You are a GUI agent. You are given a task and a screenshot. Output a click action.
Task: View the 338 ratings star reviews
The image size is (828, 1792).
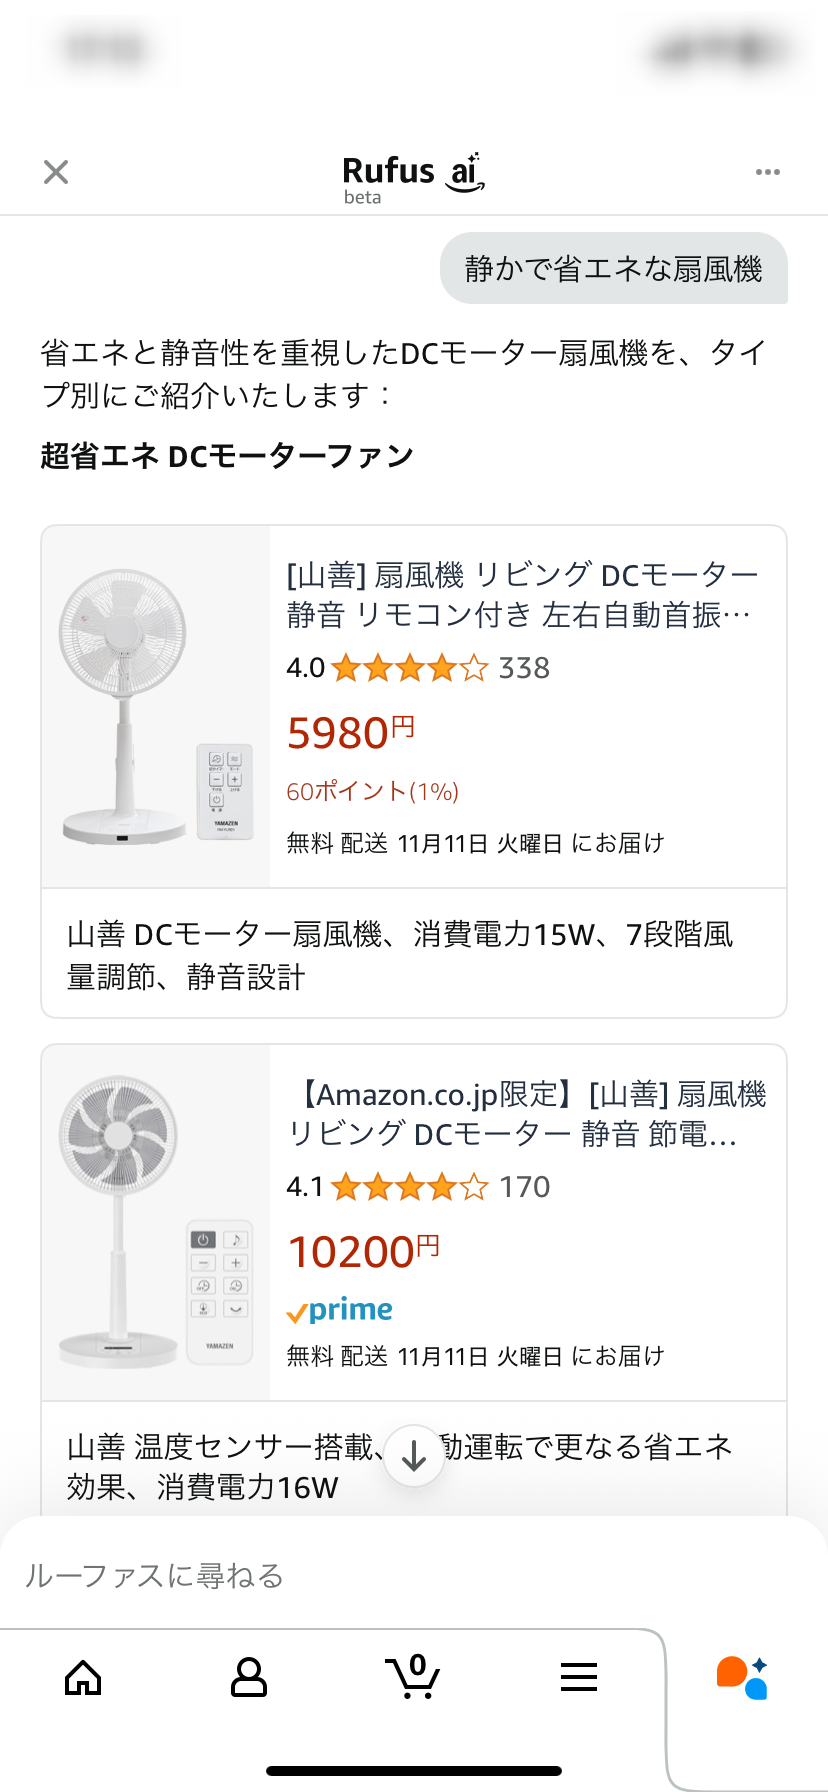tap(418, 668)
